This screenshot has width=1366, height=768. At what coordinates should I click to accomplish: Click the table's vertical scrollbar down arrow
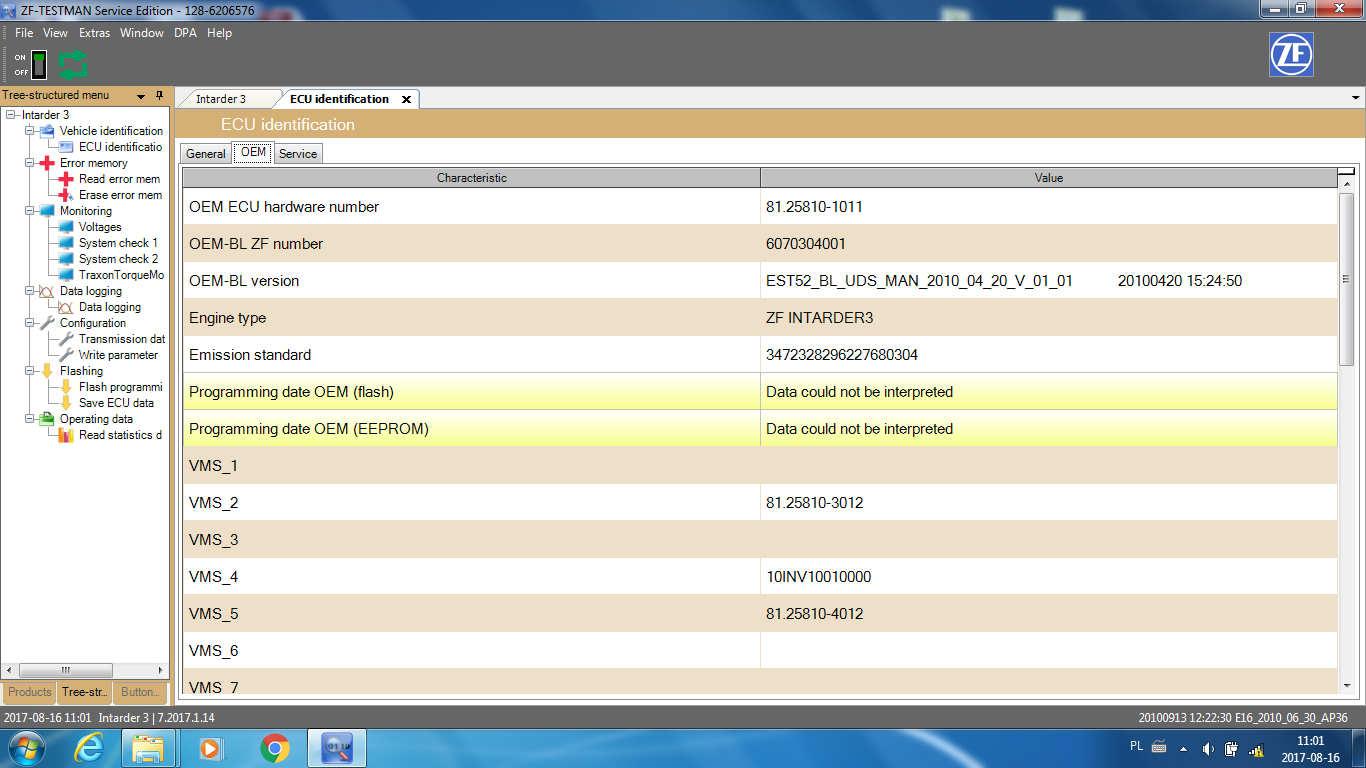pyautogui.click(x=1346, y=686)
